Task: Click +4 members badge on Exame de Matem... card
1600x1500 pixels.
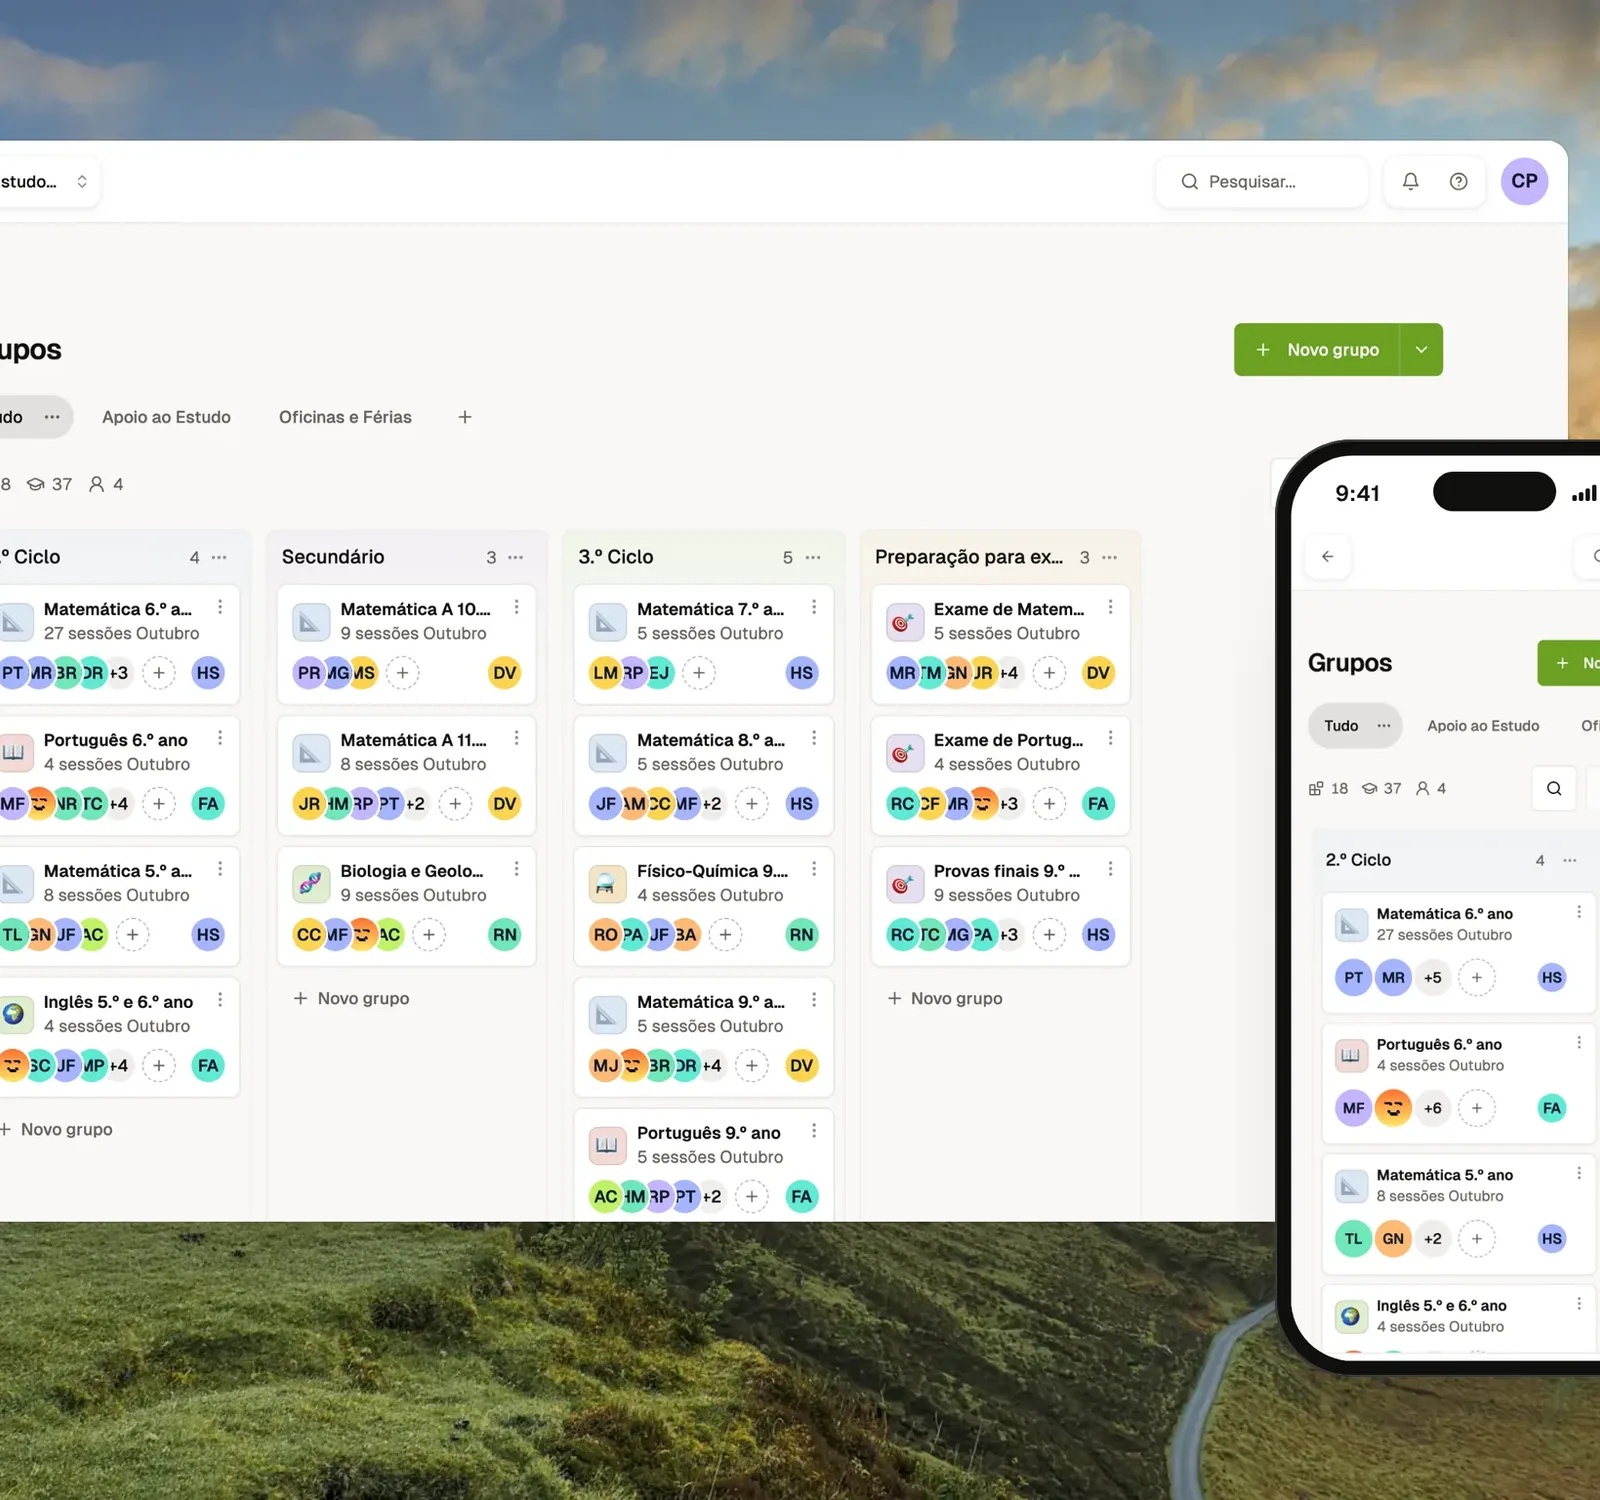Action: 1008,673
